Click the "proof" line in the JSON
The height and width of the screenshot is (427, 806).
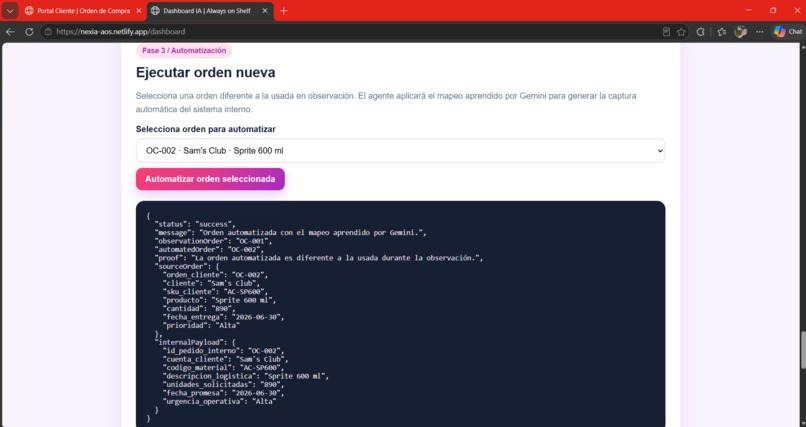[x=319, y=258]
